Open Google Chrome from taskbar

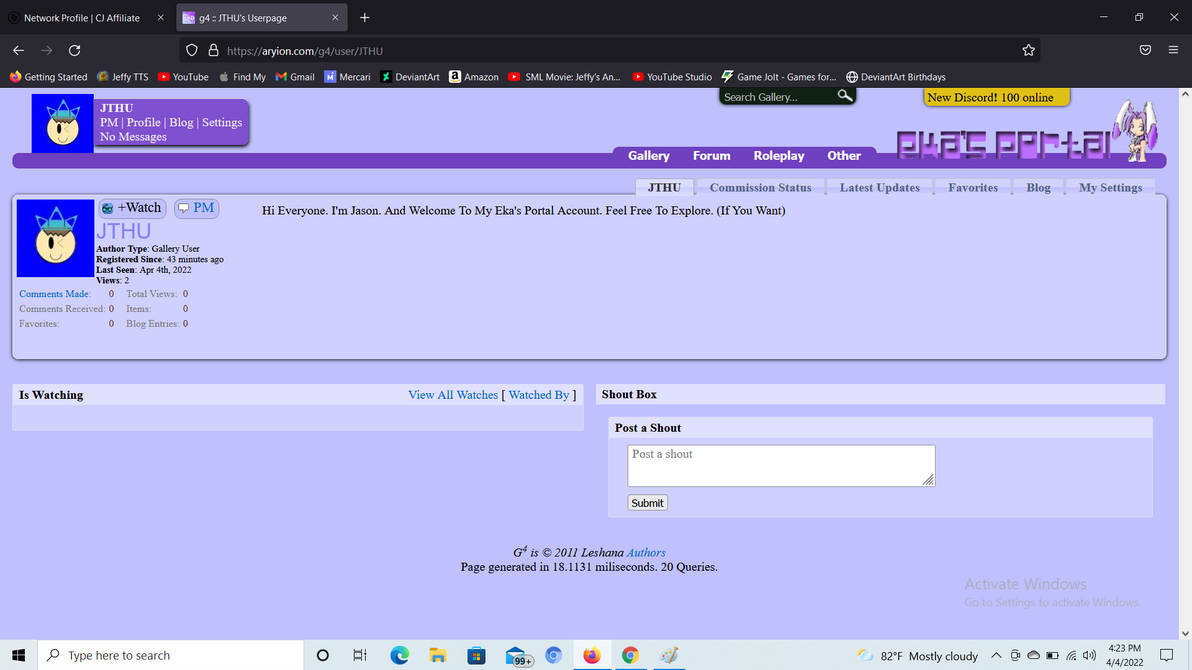click(630, 655)
